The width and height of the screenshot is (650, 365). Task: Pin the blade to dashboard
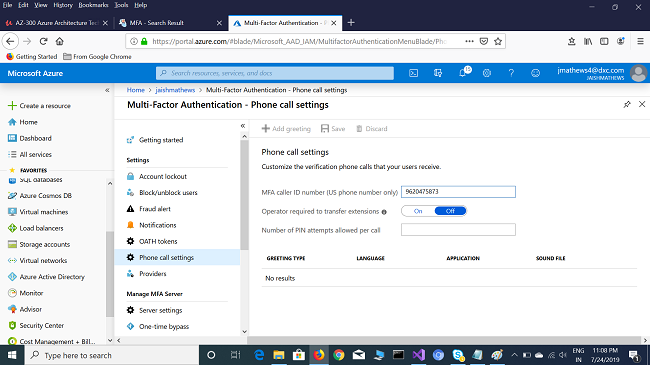pyautogui.click(x=627, y=105)
